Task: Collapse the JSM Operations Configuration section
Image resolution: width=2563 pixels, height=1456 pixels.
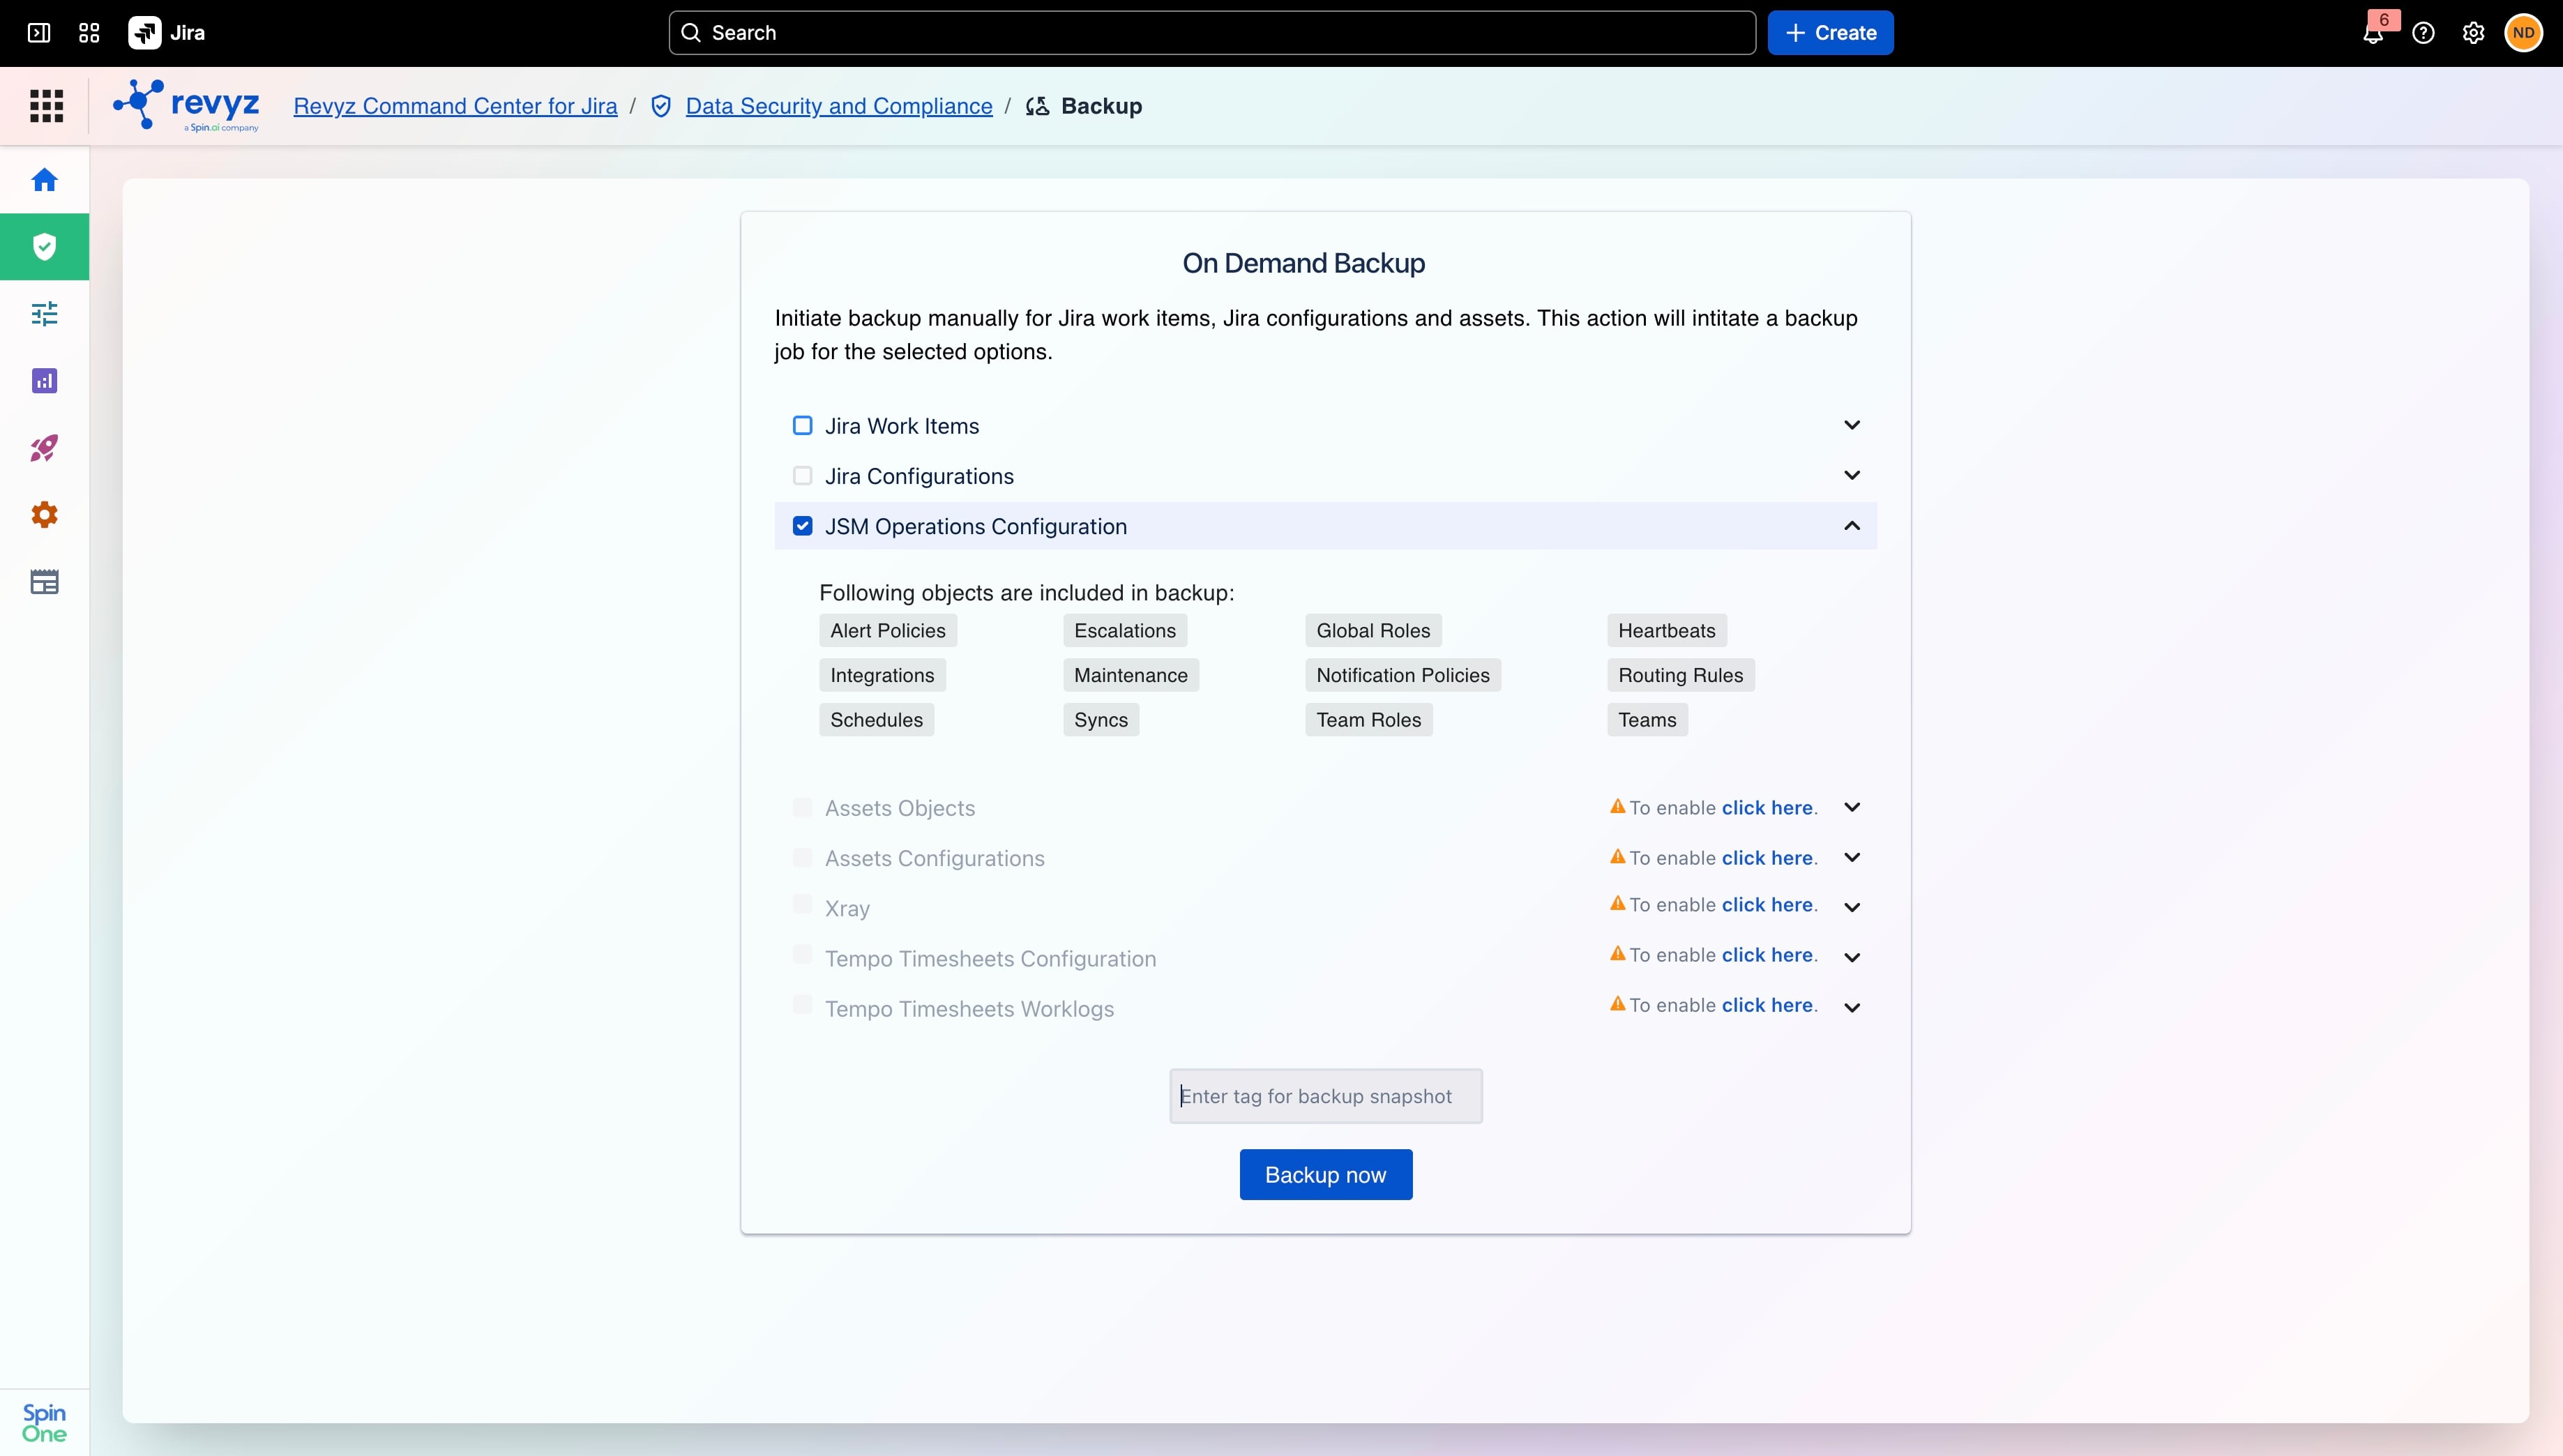Action: click(1852, 526)
